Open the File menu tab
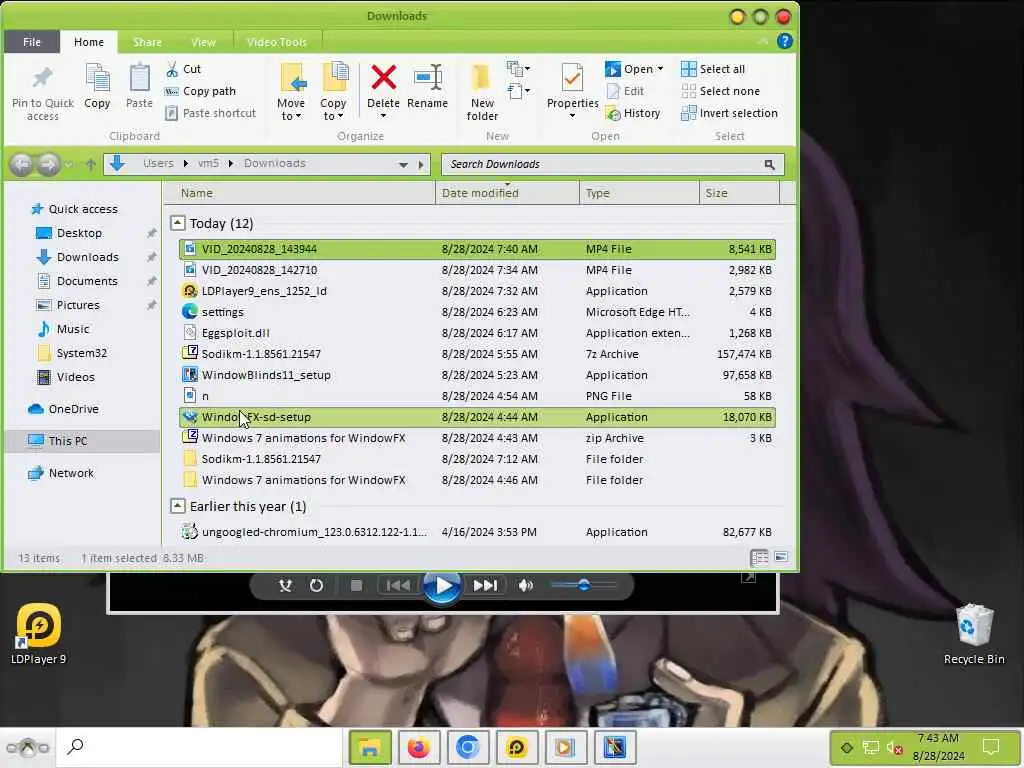This screenshot has width=1024, height=768. click(x=32, y=42)
